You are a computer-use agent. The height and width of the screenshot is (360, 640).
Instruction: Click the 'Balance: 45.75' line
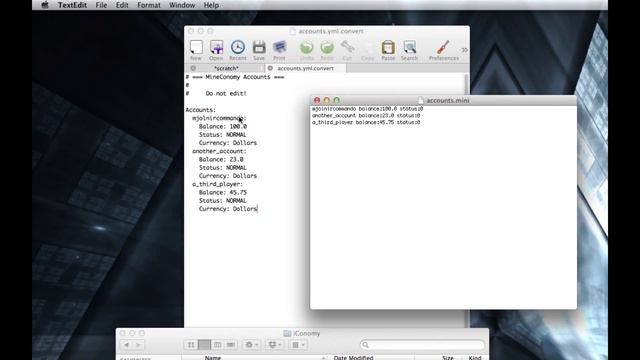[223, 192]
